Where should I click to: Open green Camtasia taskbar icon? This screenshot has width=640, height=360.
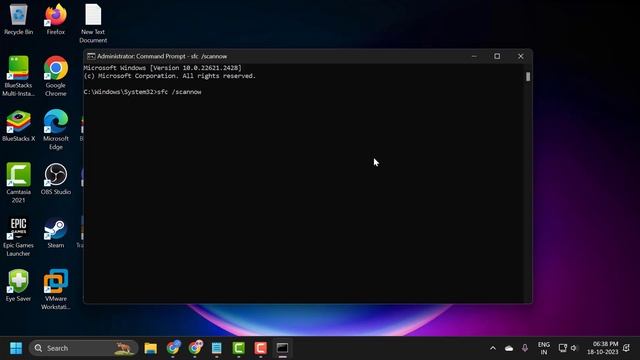pyautogui.click(x=239, y=348)
